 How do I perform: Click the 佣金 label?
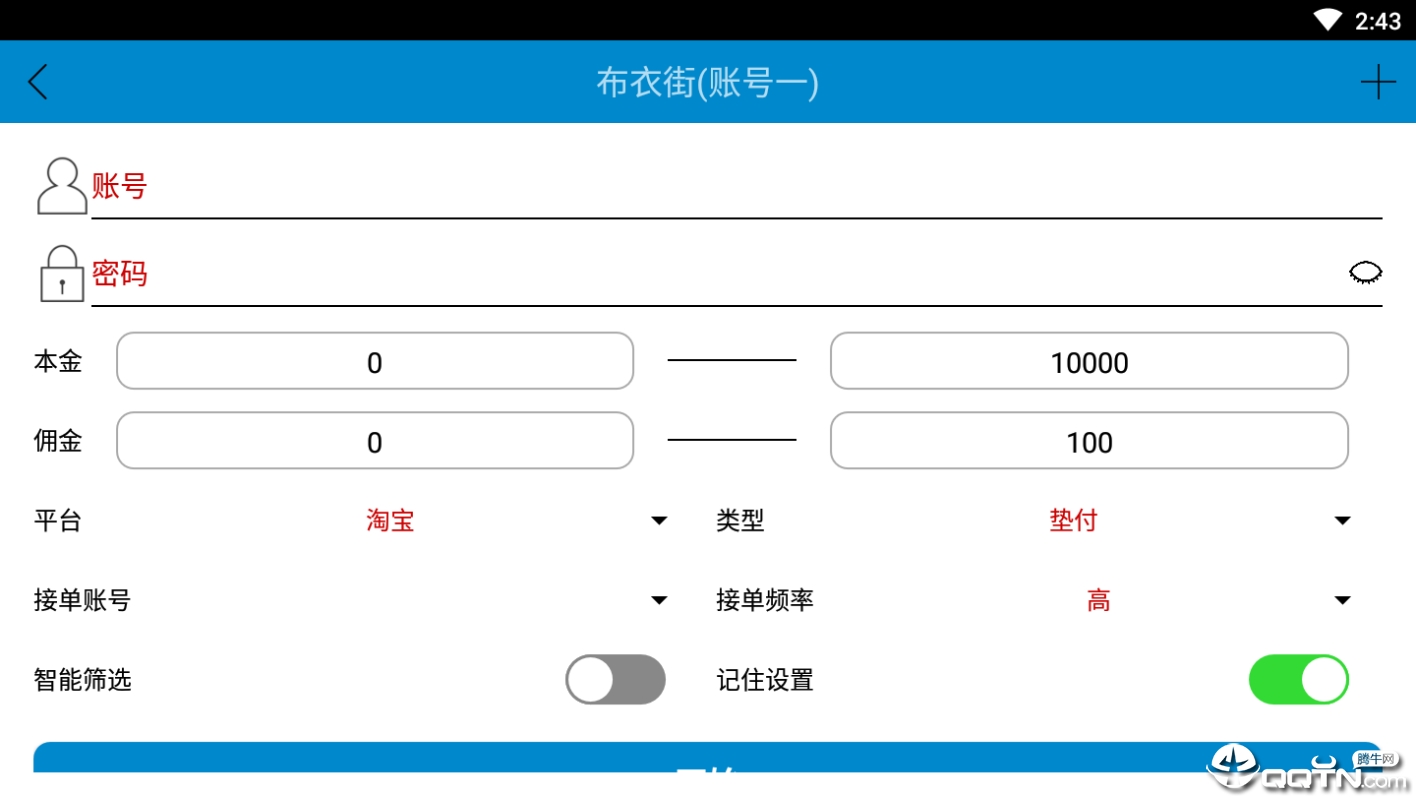coord(58,441)
